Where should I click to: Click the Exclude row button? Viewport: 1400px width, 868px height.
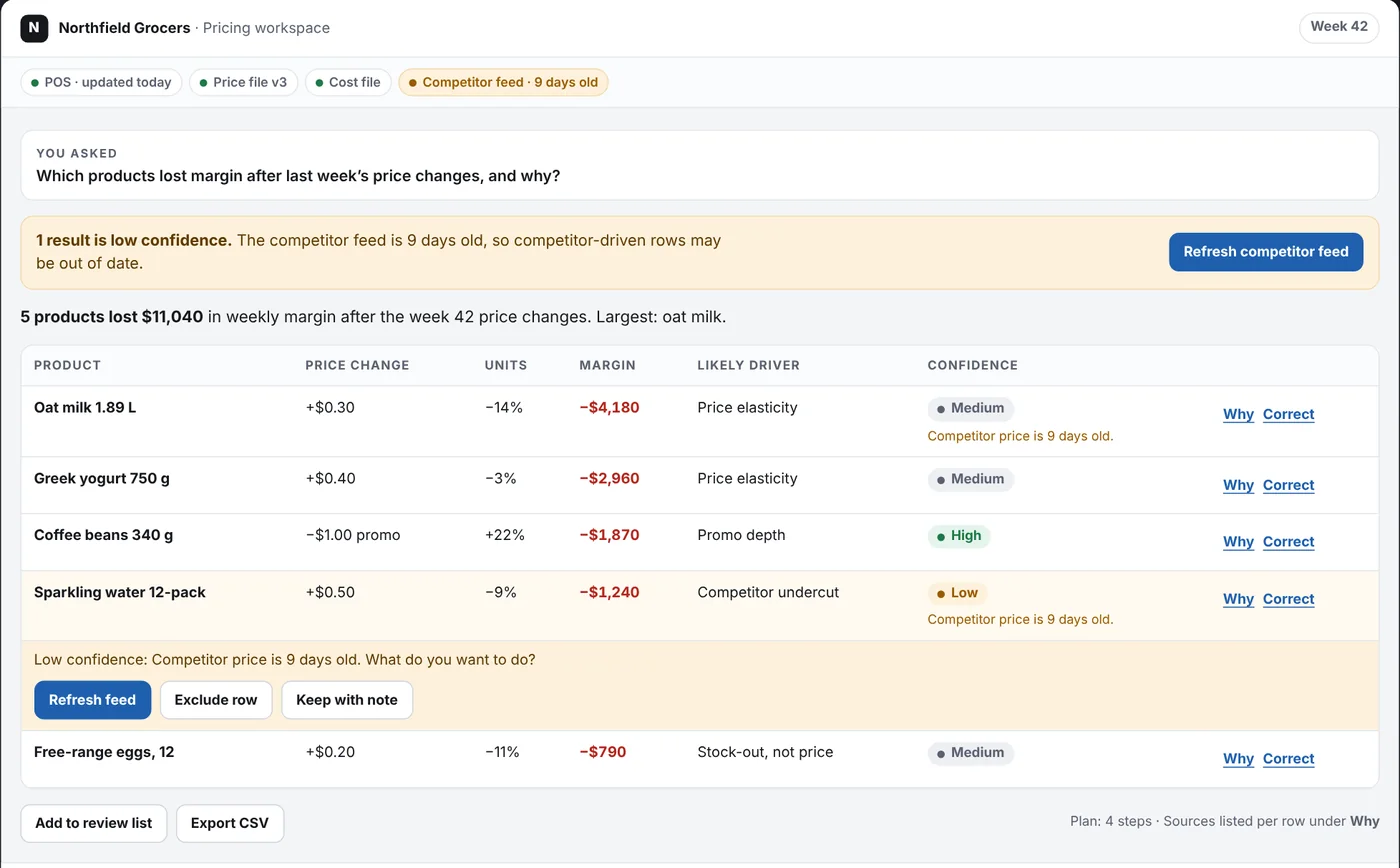(x=216, y=700)
